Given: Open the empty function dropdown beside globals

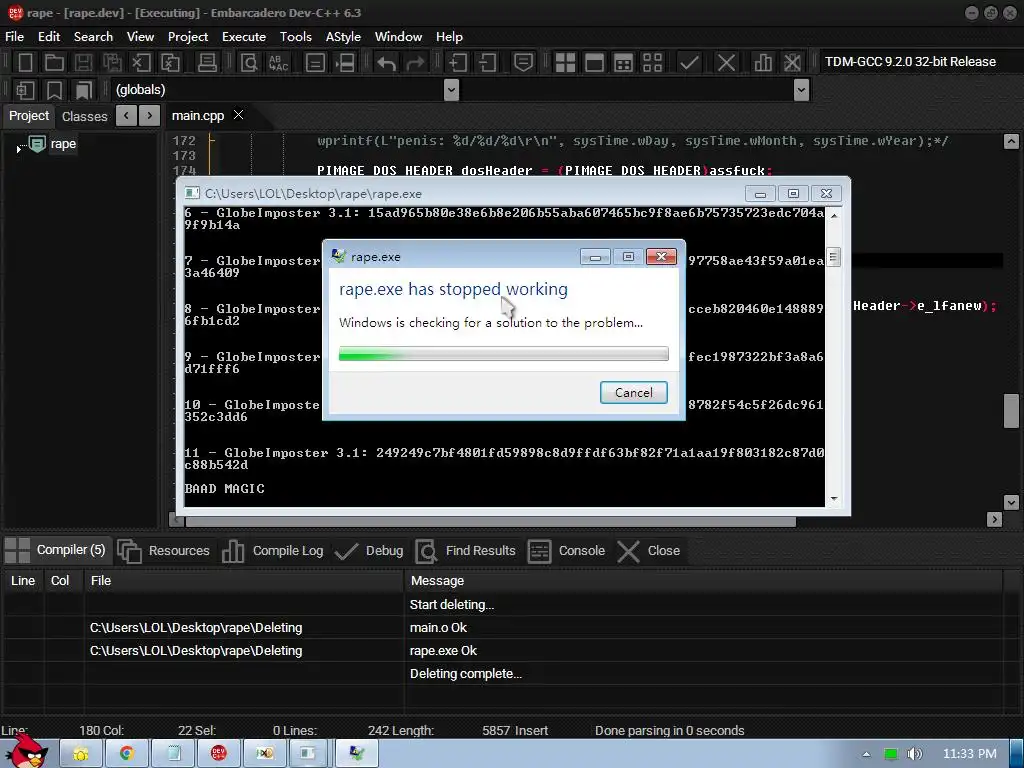Looking at the screenshot, I should pyautogui.click(x=802, y=90).
